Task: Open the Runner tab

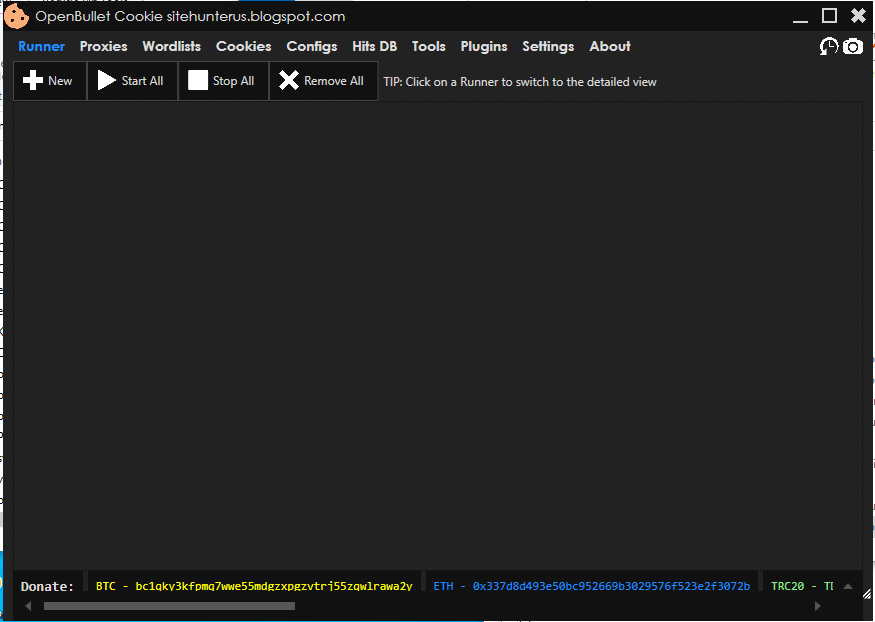Action: (41, 46)
